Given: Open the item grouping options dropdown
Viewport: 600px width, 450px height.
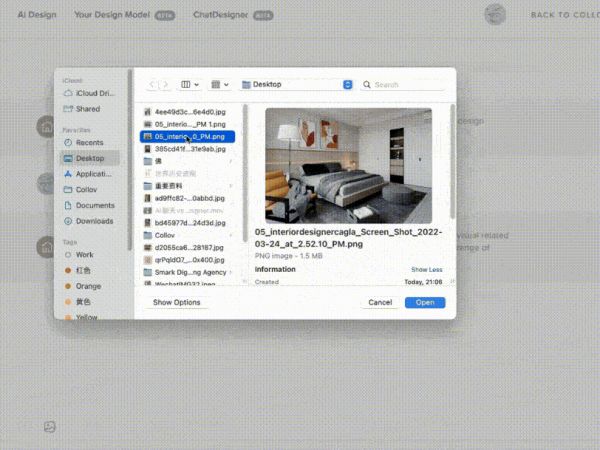Looking at the screenshot, I should [221, 85].
